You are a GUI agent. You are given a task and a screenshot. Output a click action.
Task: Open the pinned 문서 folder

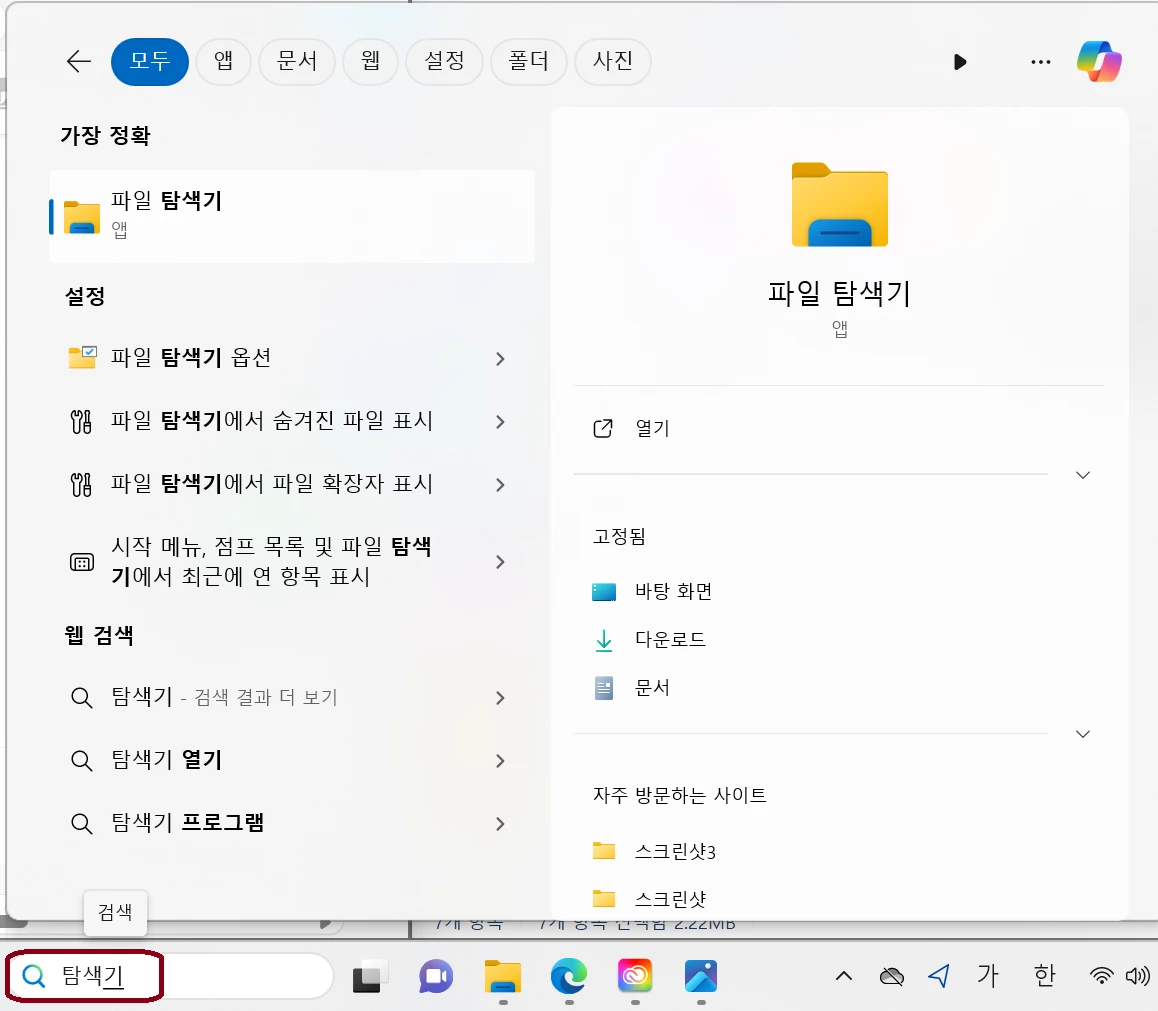coord(653,688)
